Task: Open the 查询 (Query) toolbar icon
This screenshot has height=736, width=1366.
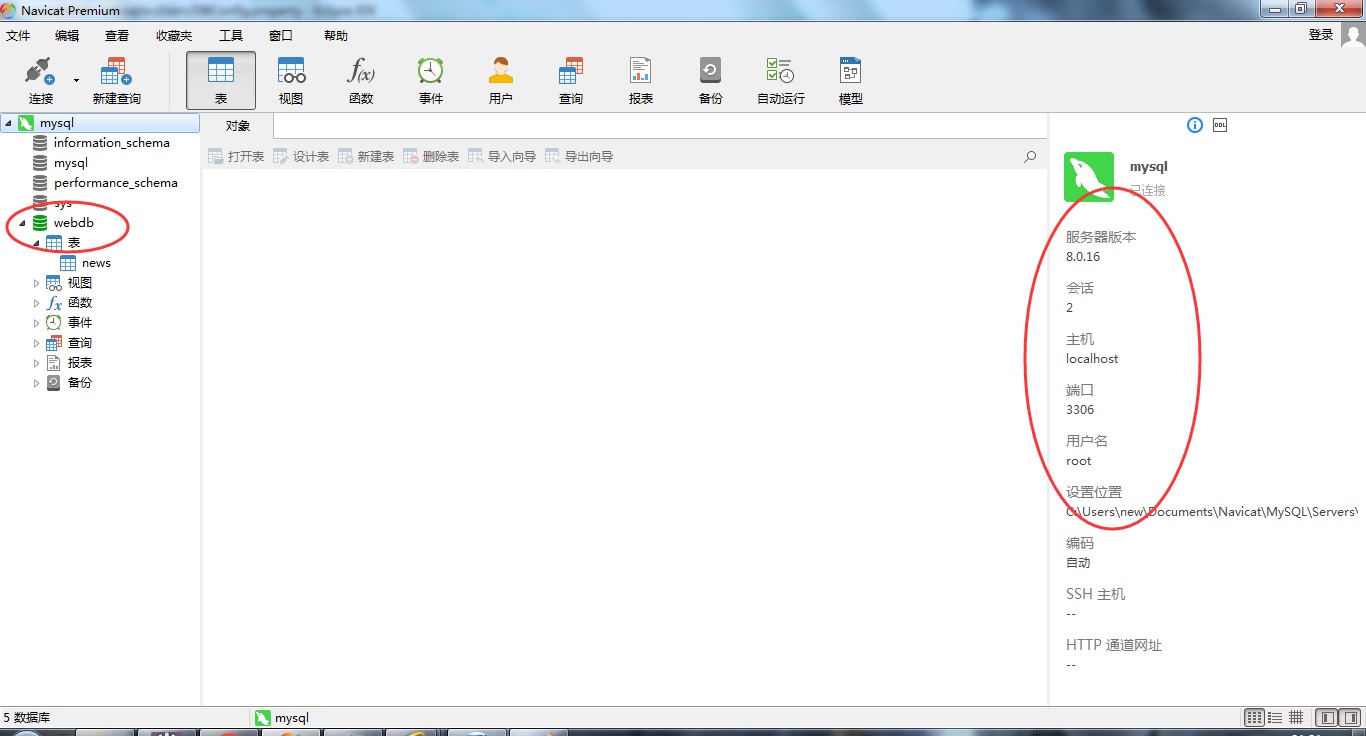Action: click(x=571, y=81)
